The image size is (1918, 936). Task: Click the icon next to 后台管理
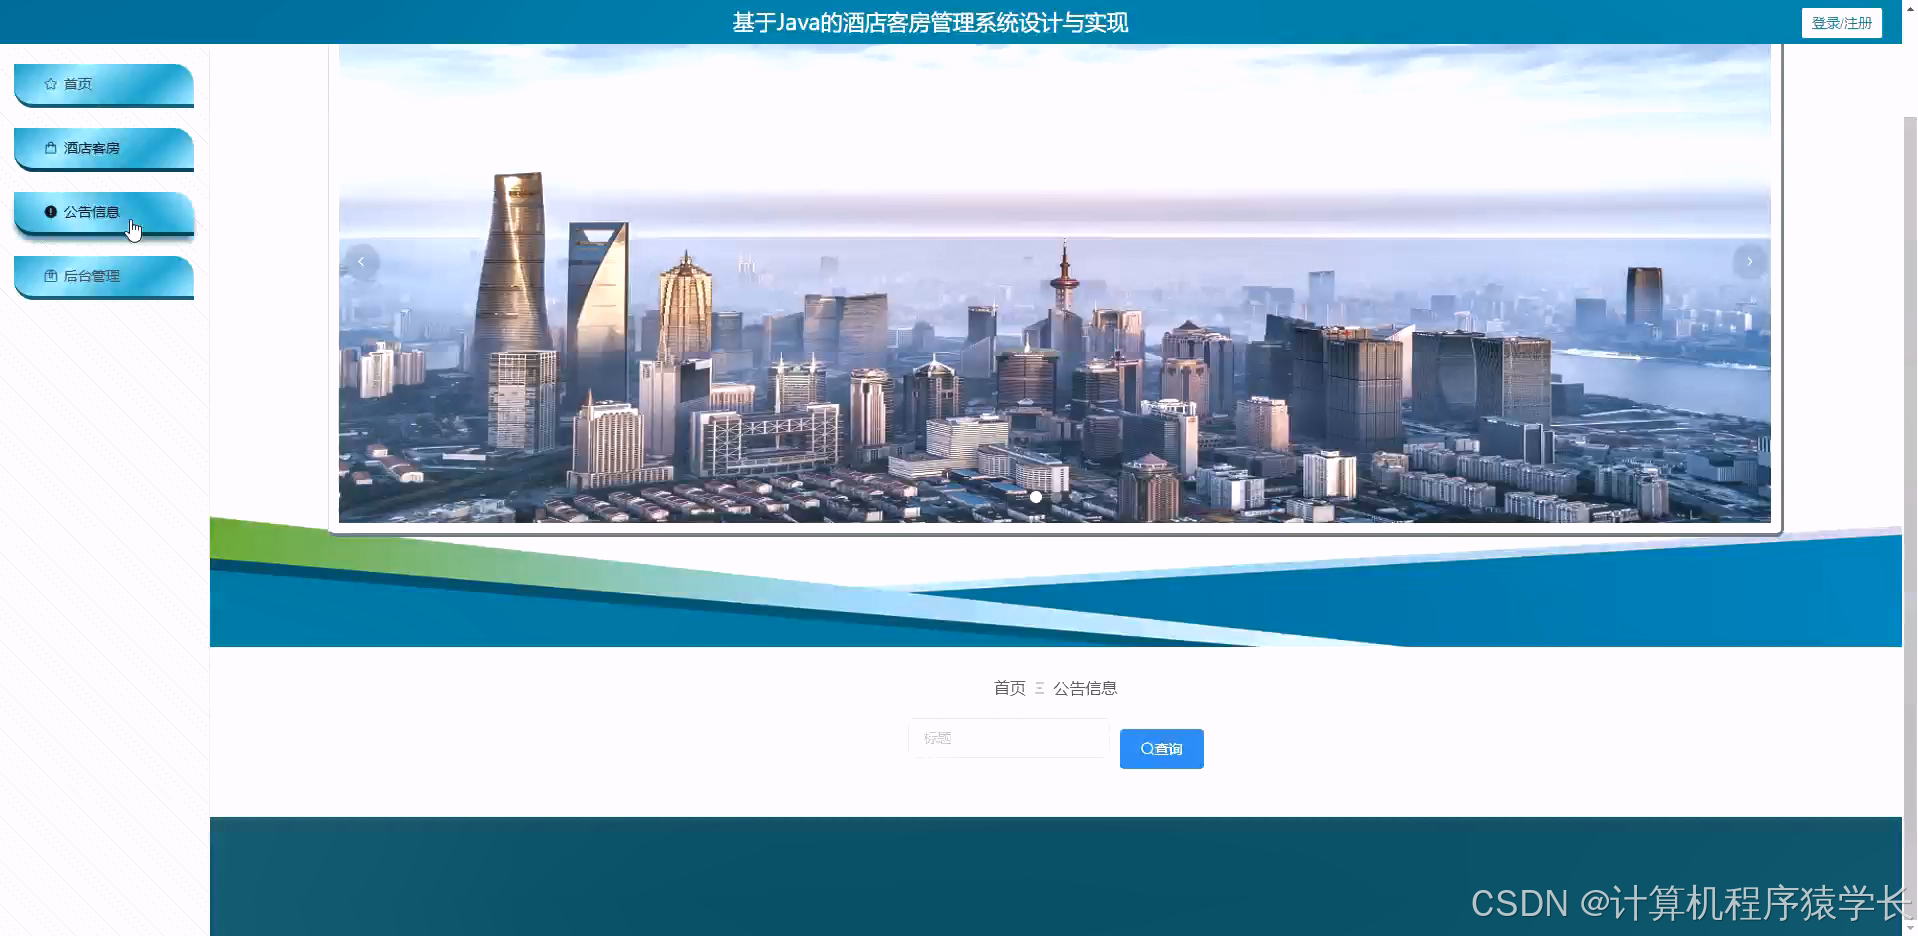(x=49, y=275)
